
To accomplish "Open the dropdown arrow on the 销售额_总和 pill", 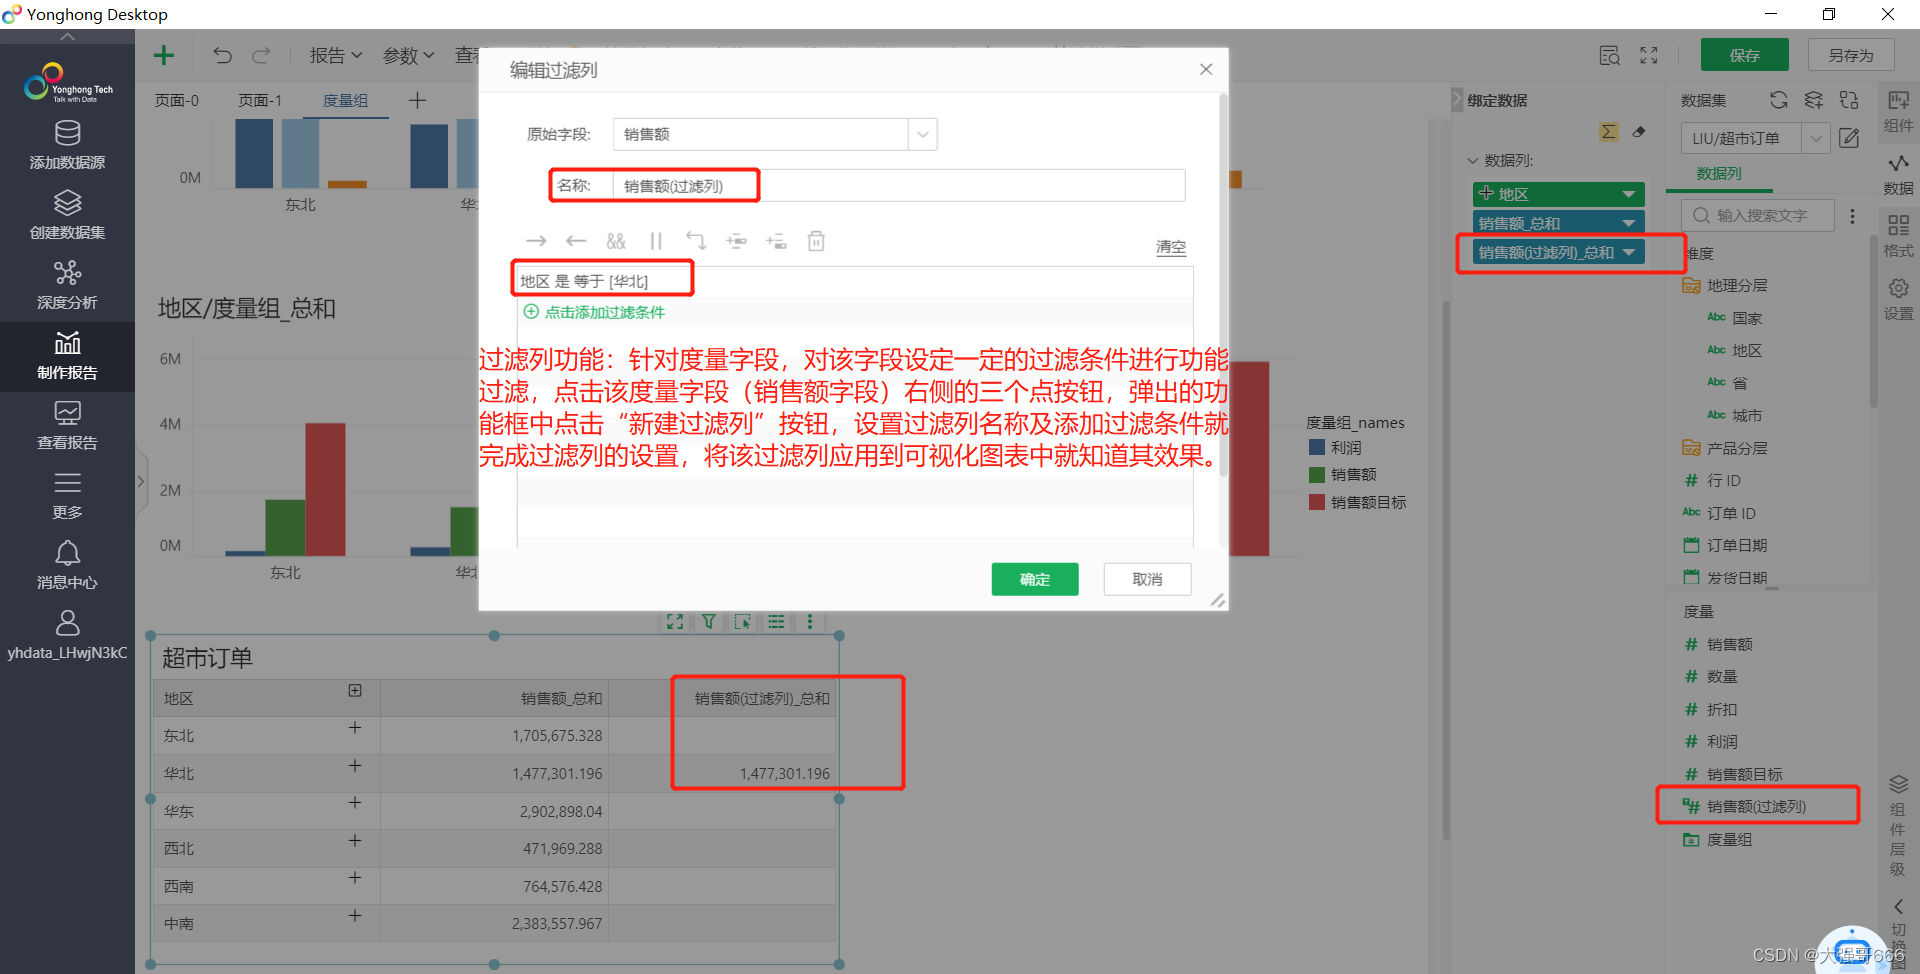I will pyautogui.click(x=1629, y=223).
